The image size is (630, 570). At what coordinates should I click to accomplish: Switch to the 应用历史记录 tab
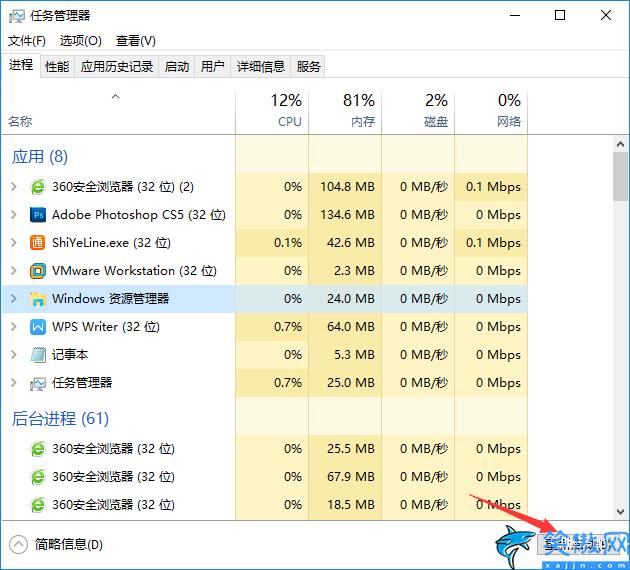117,66
